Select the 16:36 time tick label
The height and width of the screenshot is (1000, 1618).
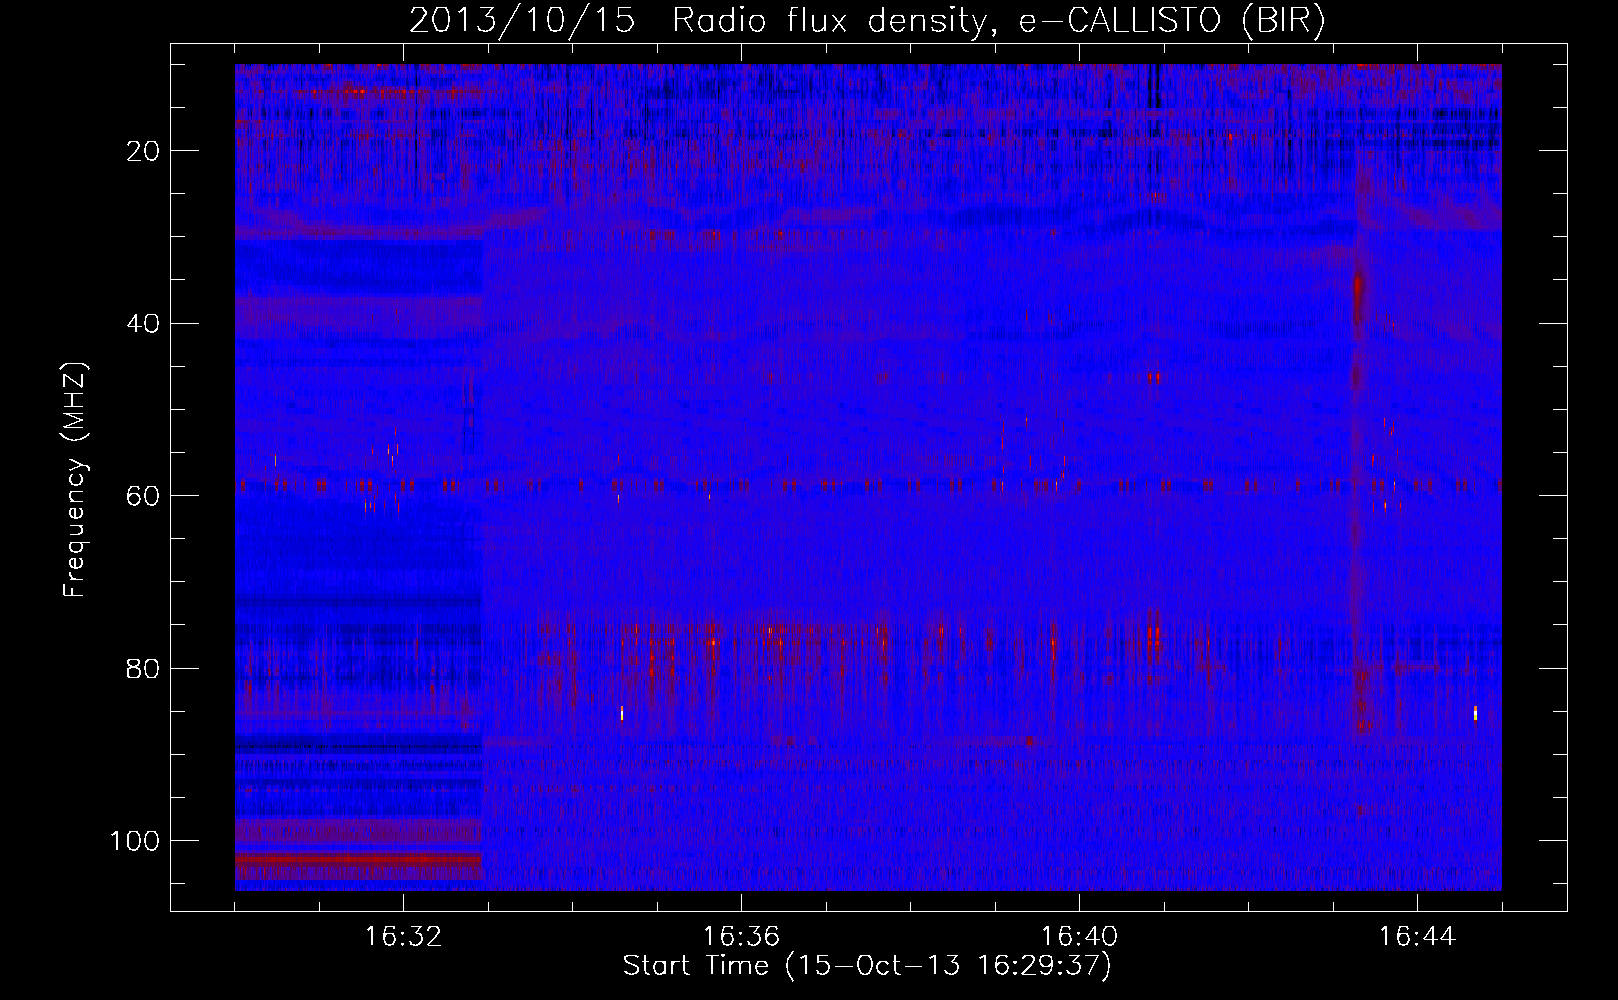(741, 937)
